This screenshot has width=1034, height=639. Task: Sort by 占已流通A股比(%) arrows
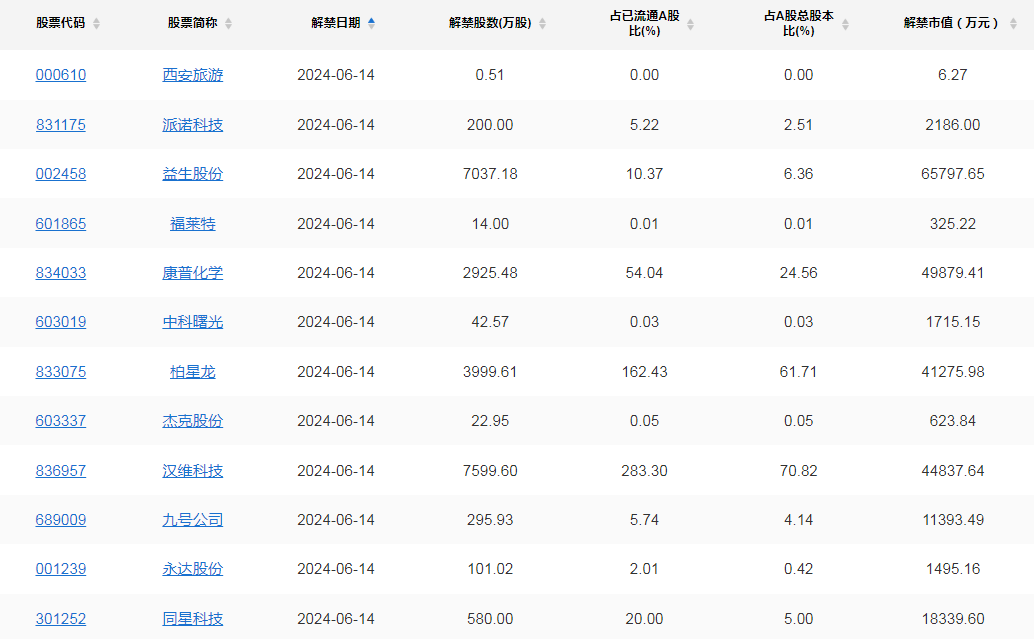click(x=690, y=25)
